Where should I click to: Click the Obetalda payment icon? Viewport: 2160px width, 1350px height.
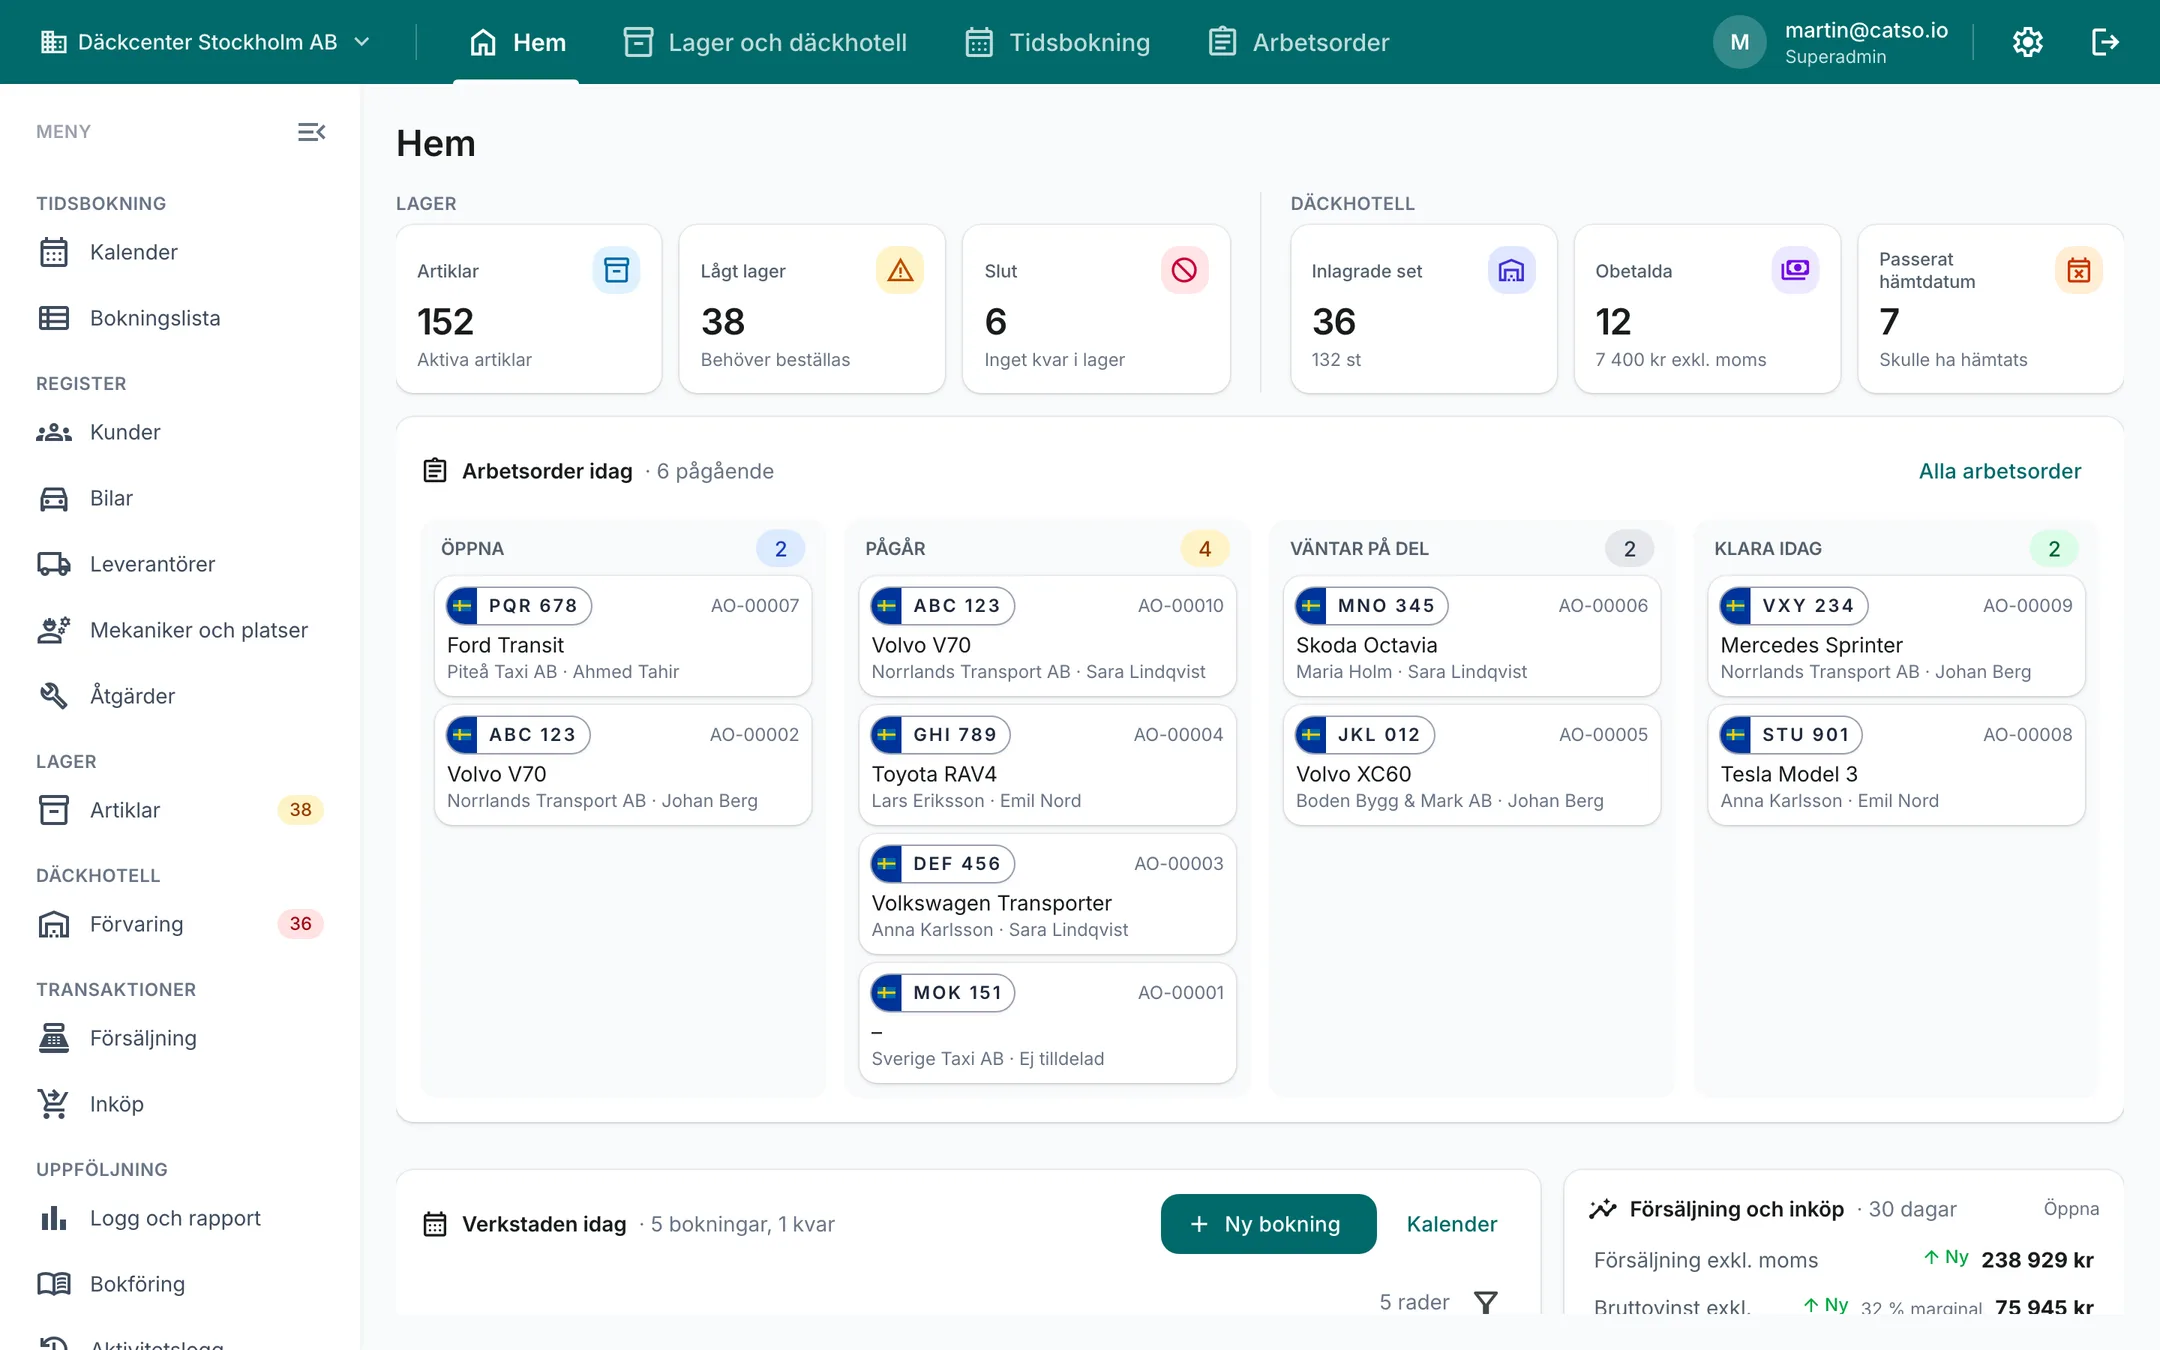pos(1795,270)
